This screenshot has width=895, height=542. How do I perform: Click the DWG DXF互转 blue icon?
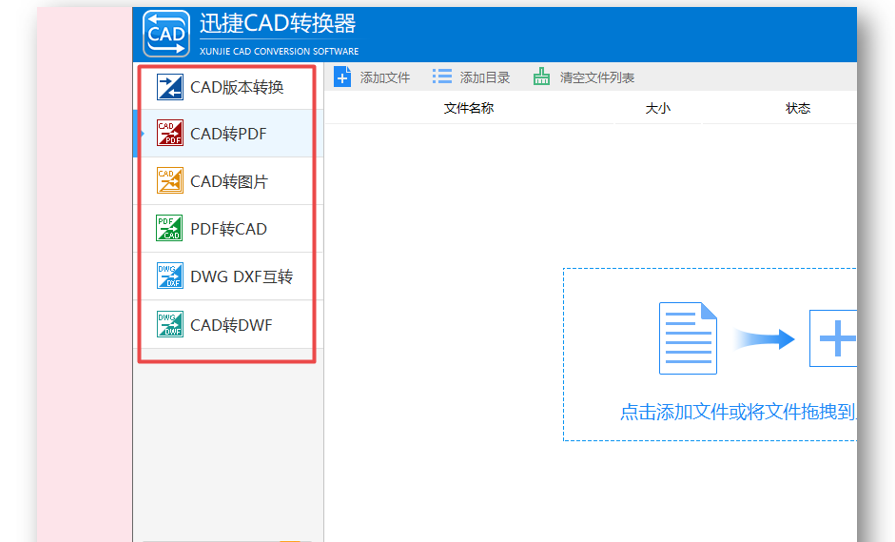(x=170, y=276)
